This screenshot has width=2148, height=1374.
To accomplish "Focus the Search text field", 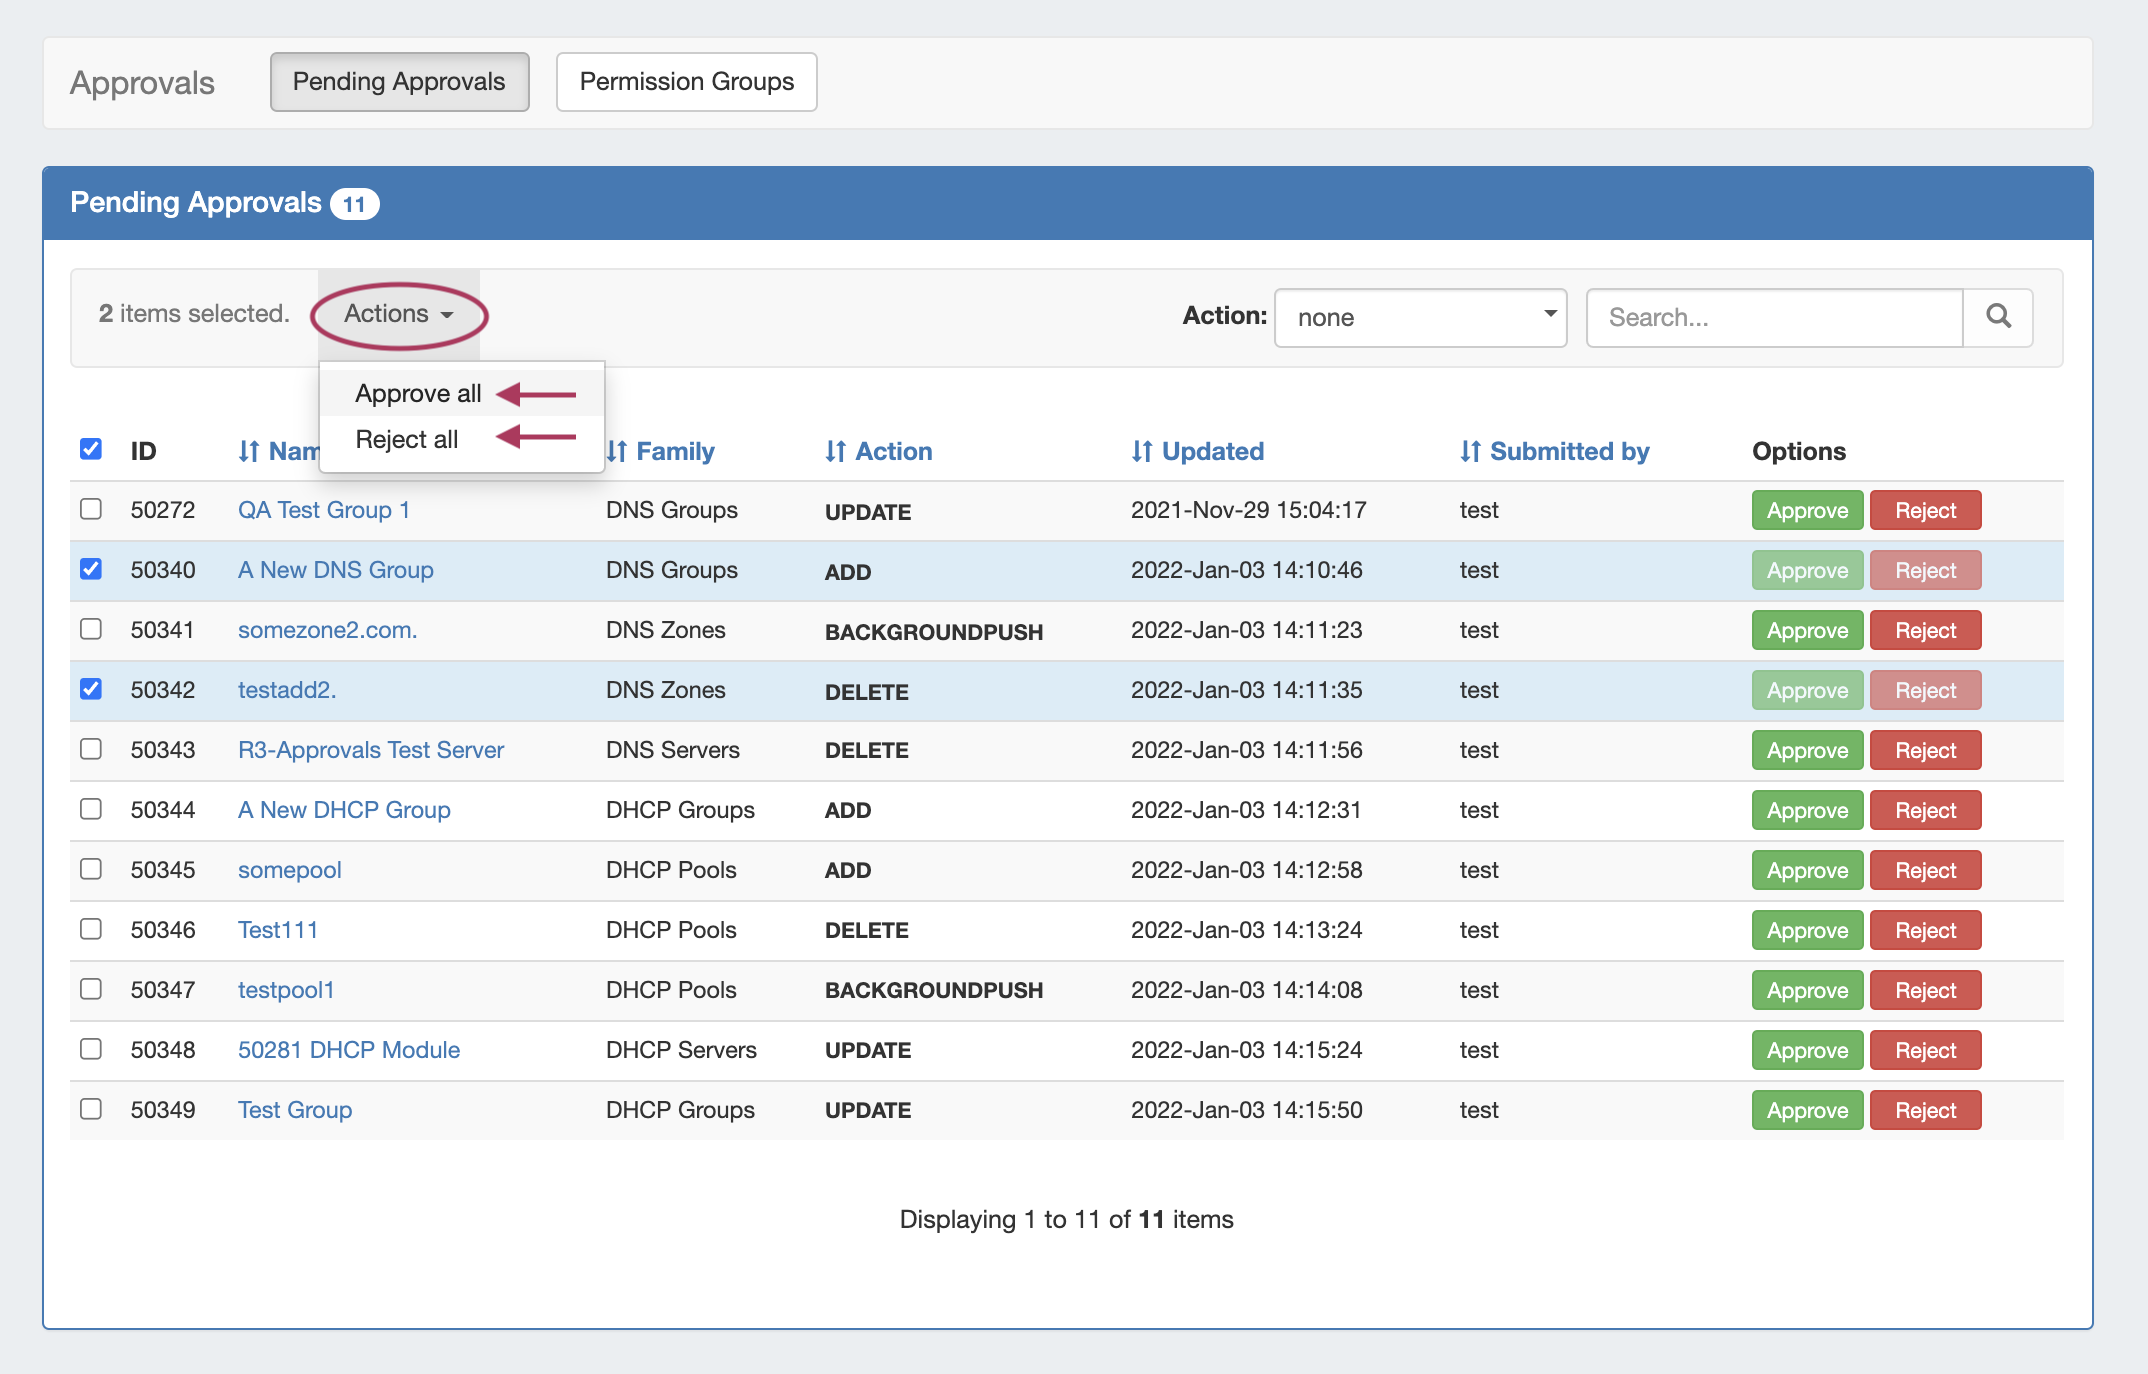I will [1774, 317].
